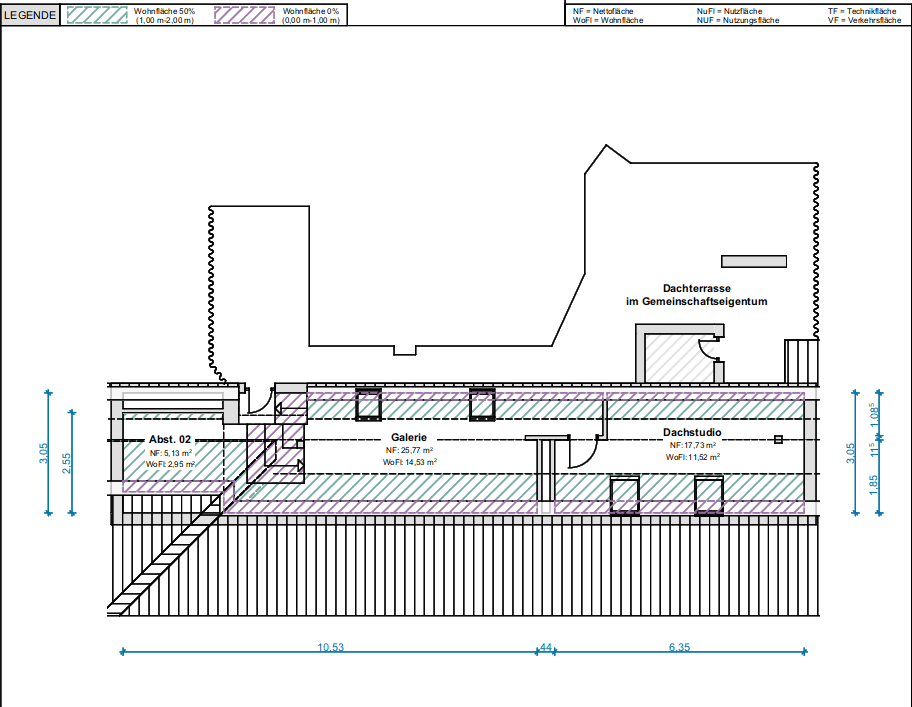This screenshot has height=707, width=912.
Task: Click the 'WoFl: 2,95 m²' value
Action: click(x=170, y=464)
